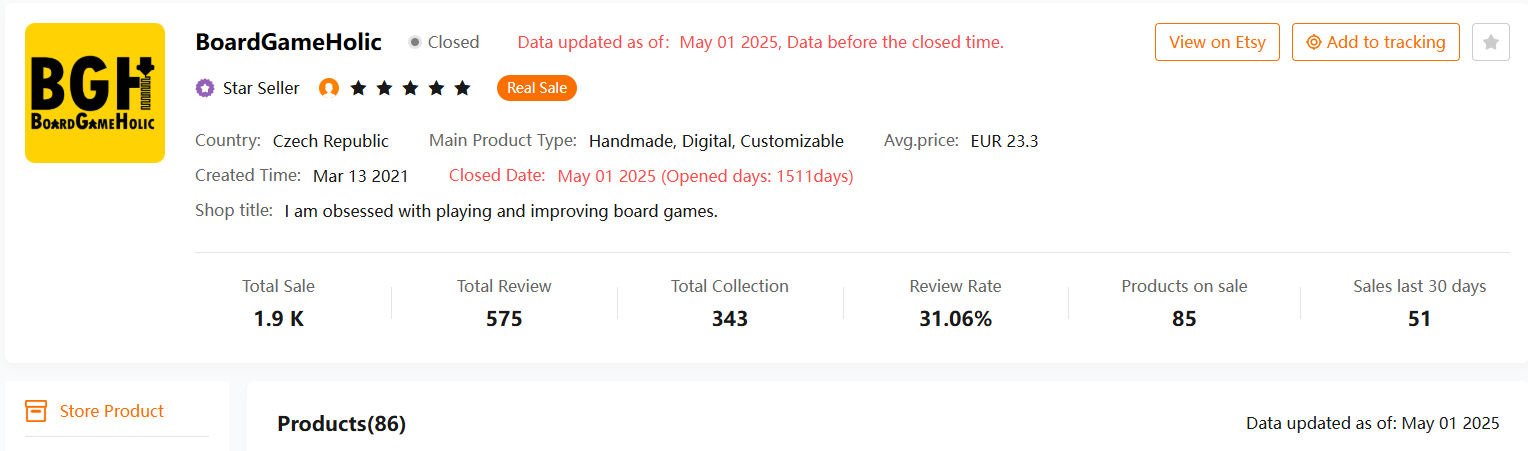Click the Review Rate 31.06% stat
Screen dimensions: 1528x451
(955, 303)
